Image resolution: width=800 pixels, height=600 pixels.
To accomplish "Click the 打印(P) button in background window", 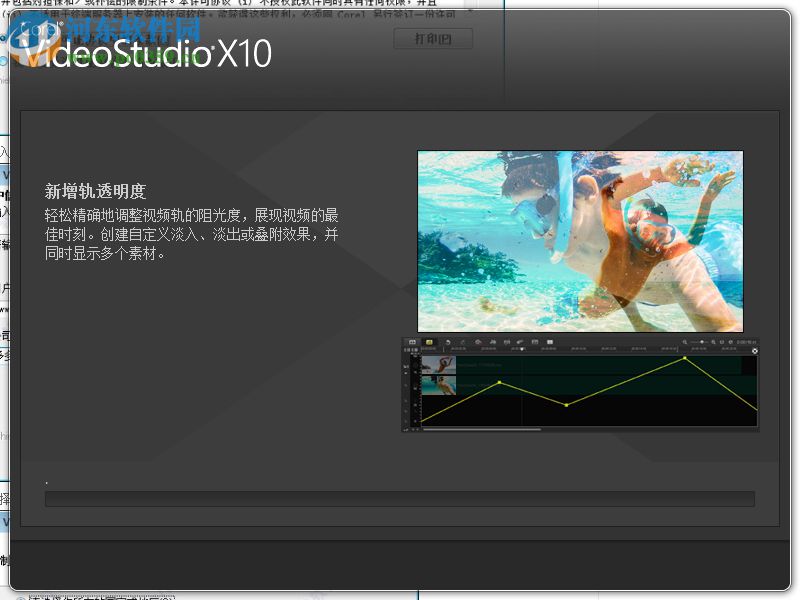I will 433,39.
